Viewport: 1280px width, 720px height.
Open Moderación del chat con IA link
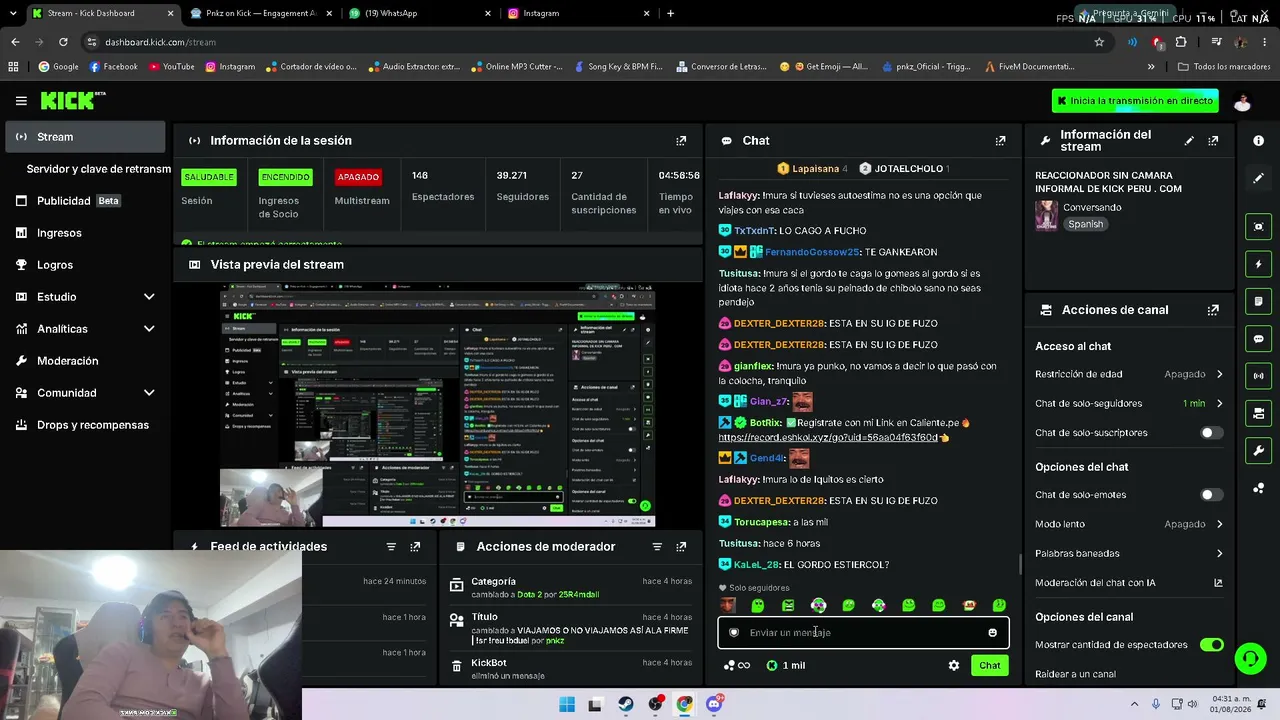click(x=1129, y=583)
